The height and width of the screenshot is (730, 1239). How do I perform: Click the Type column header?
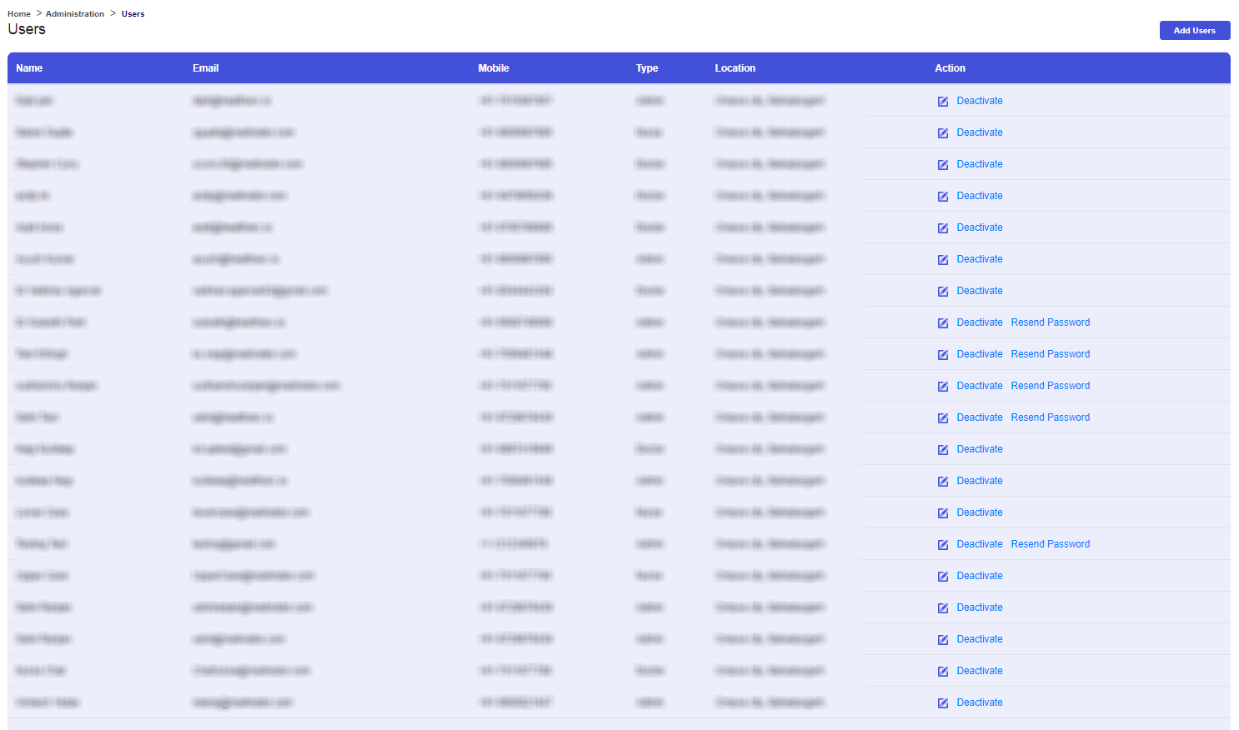click(647, 68)
